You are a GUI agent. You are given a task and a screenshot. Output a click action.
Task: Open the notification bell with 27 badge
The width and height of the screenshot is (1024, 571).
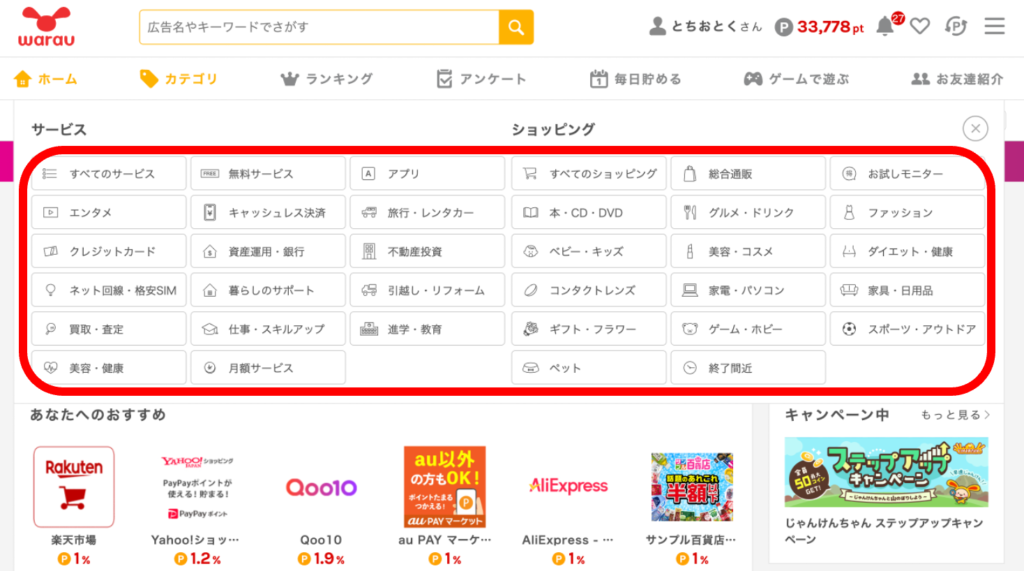pyautogui.click(x=885, y=26)
